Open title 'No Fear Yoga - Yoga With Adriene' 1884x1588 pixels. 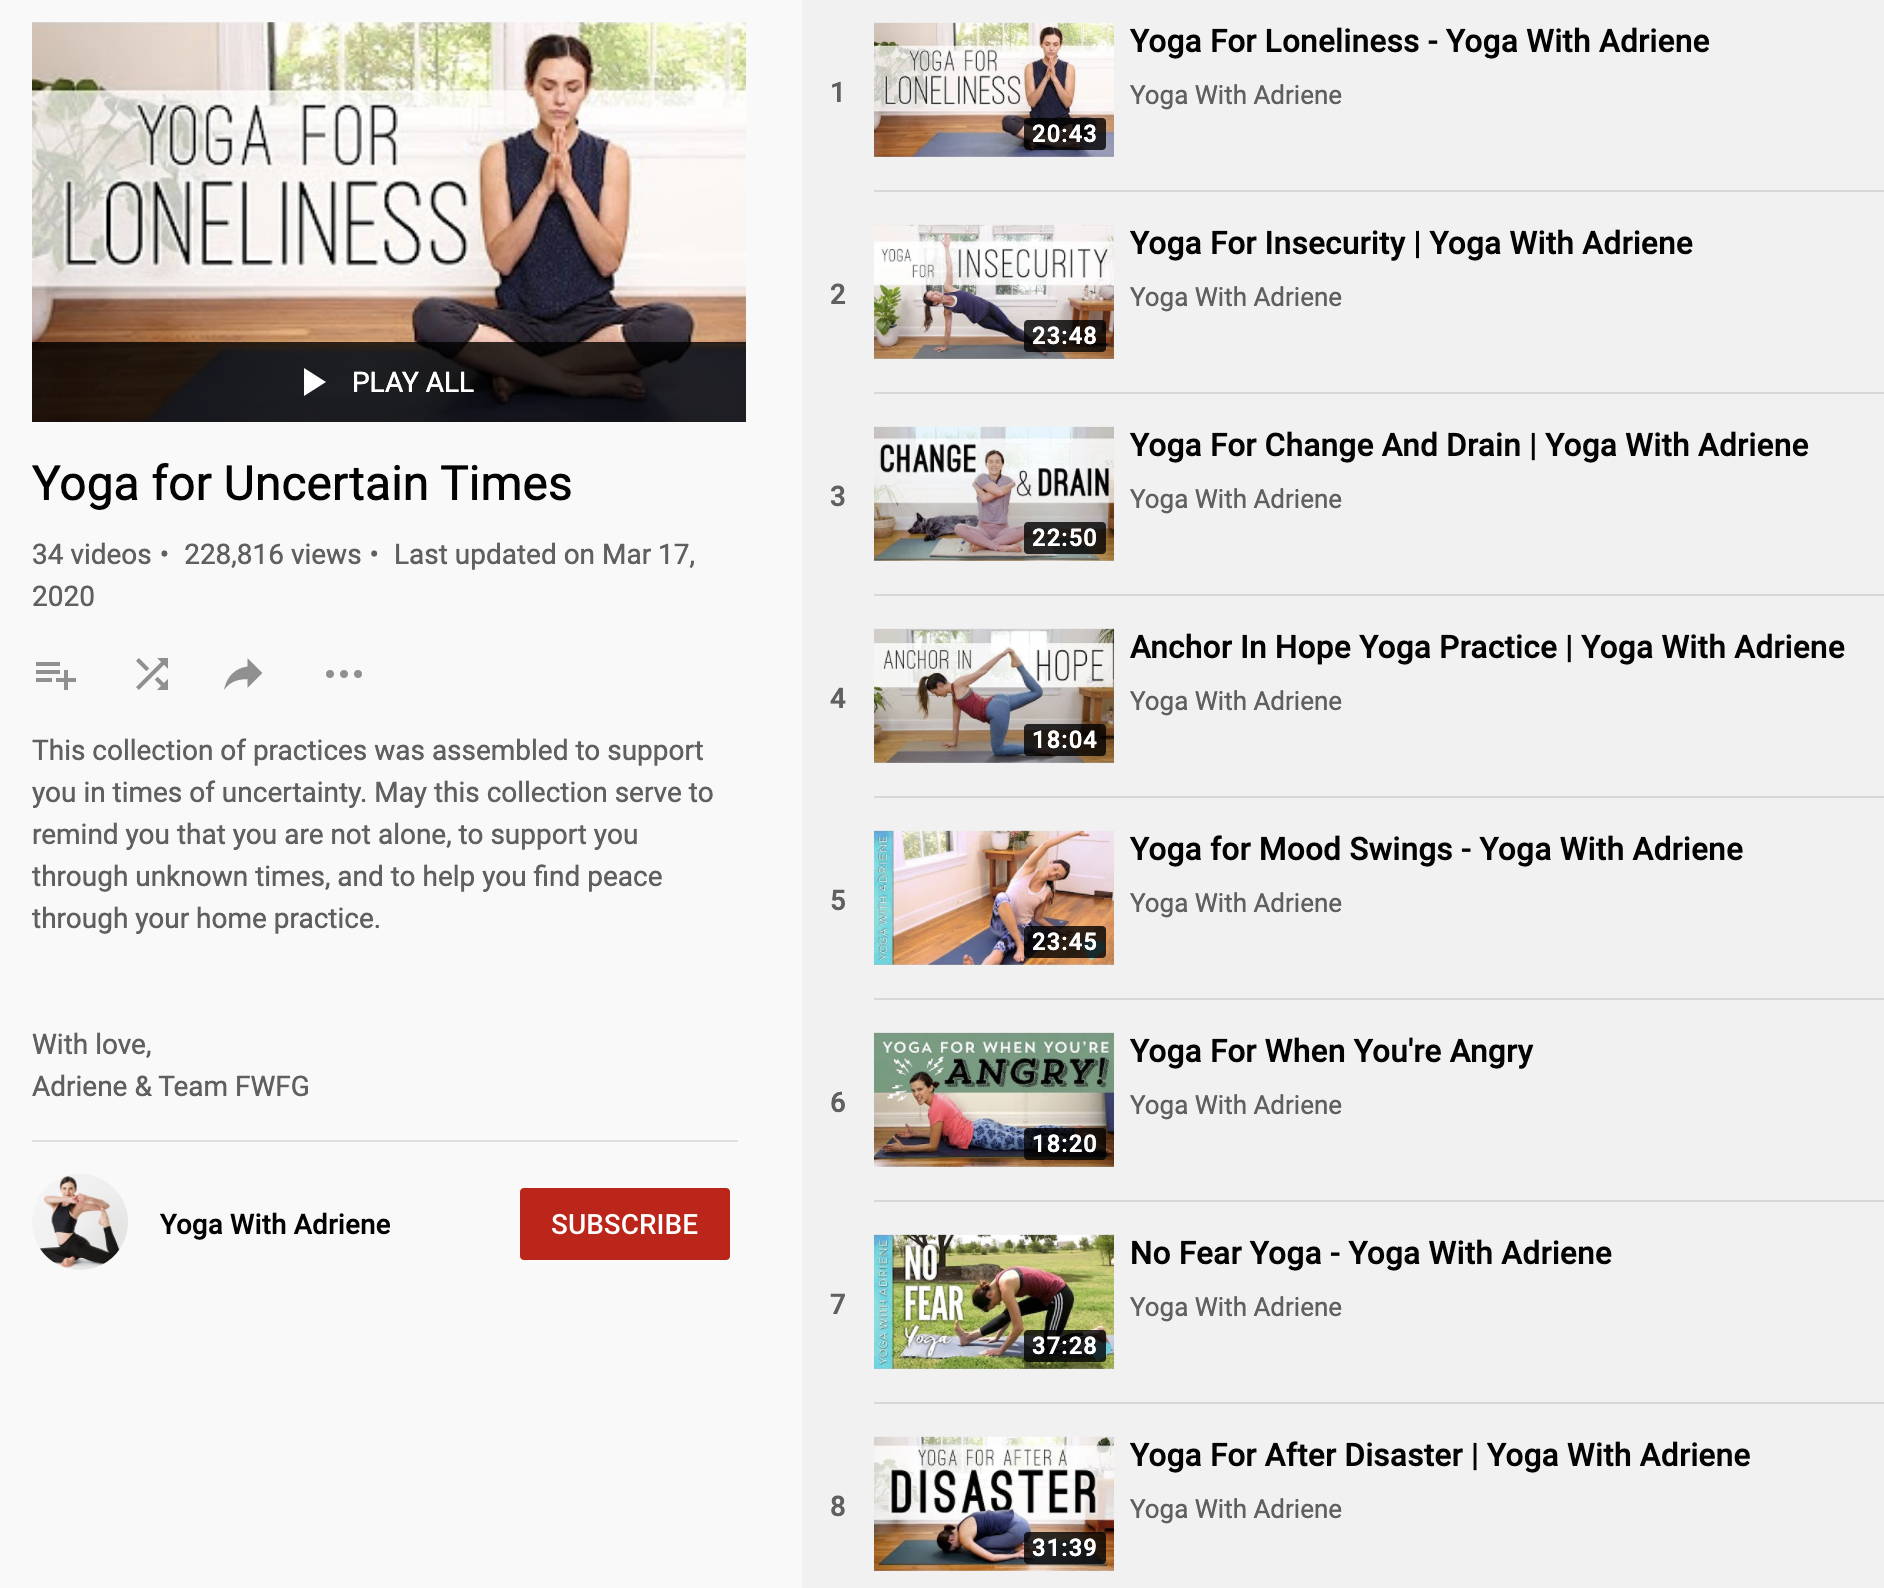(x=1371, y=1253)
